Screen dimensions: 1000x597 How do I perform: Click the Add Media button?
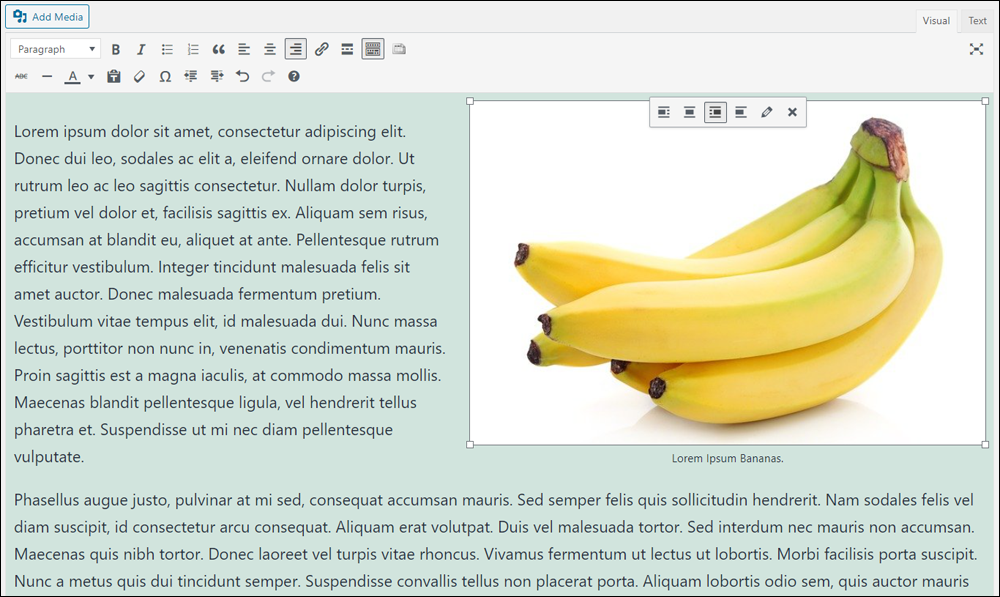click(47, 17)
